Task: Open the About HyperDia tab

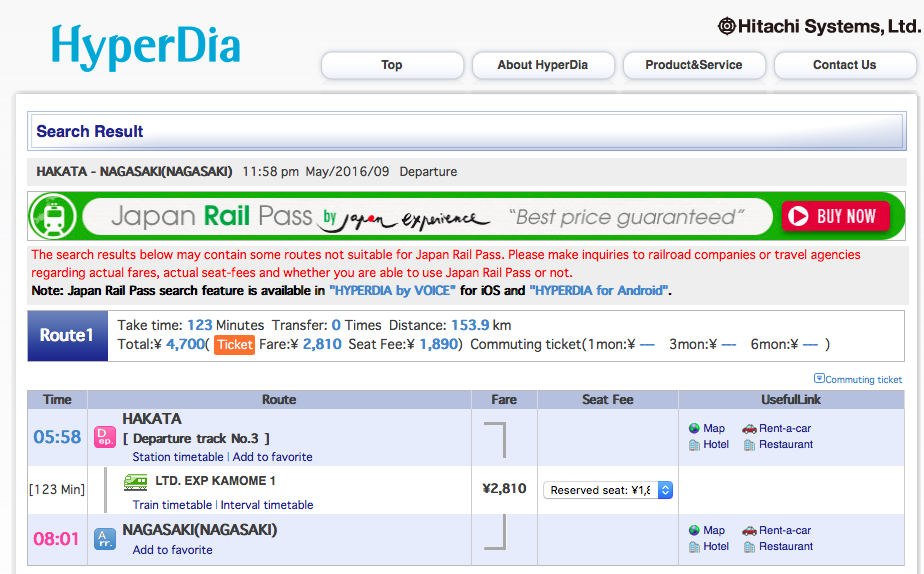Action: coord(543,65)
